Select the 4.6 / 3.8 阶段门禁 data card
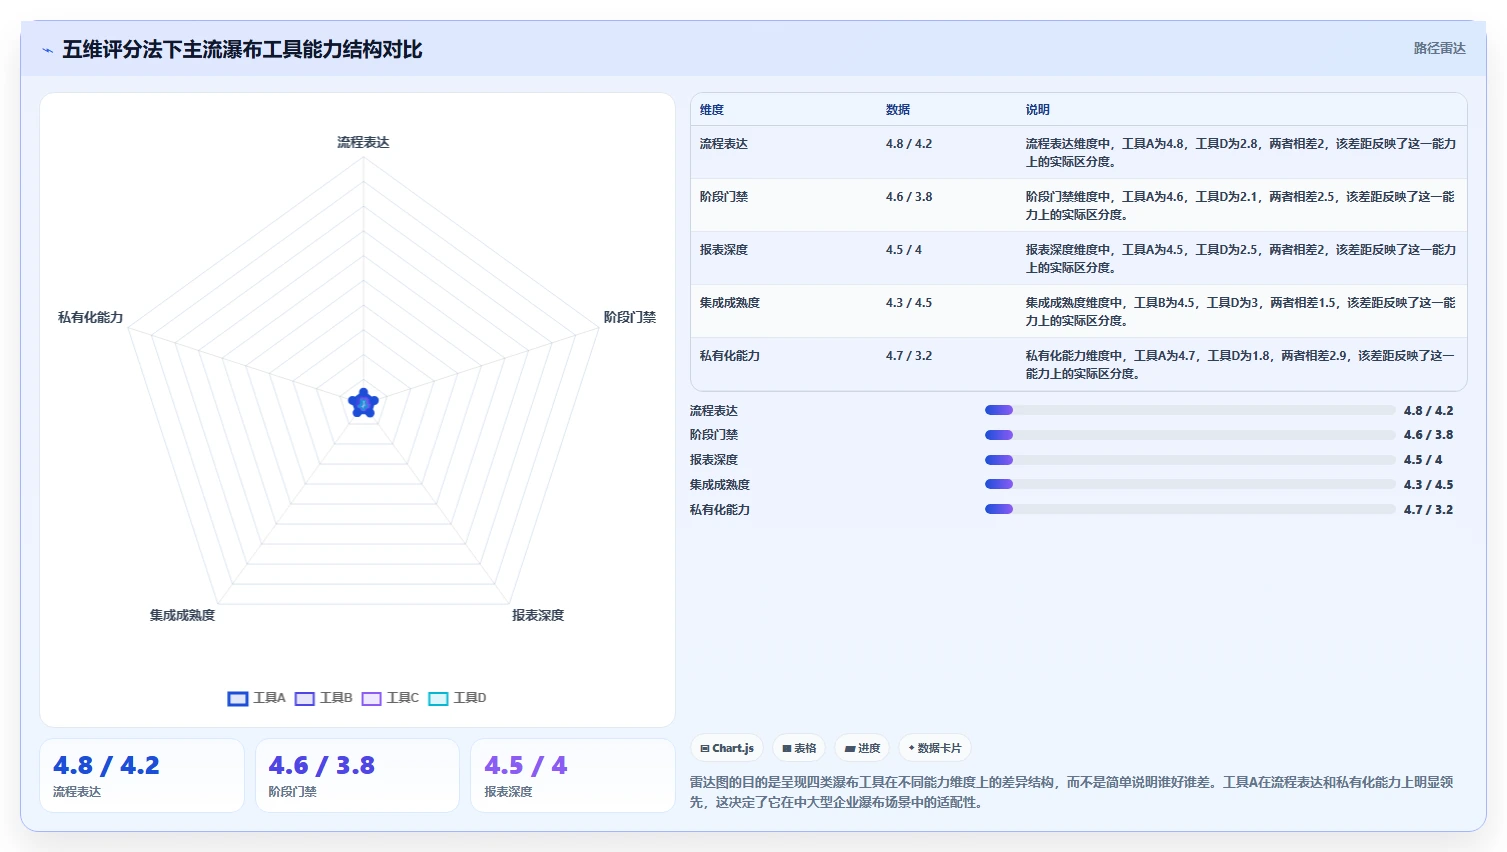This screenshot has width=1507, height=852. [x=358, y=776]
